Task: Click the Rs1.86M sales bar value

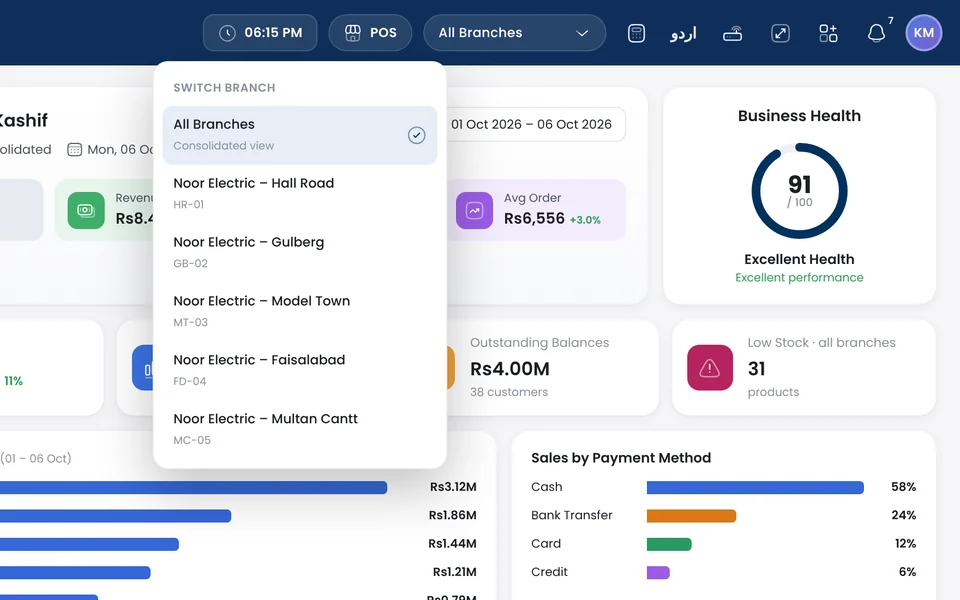Action: (452, 515)
